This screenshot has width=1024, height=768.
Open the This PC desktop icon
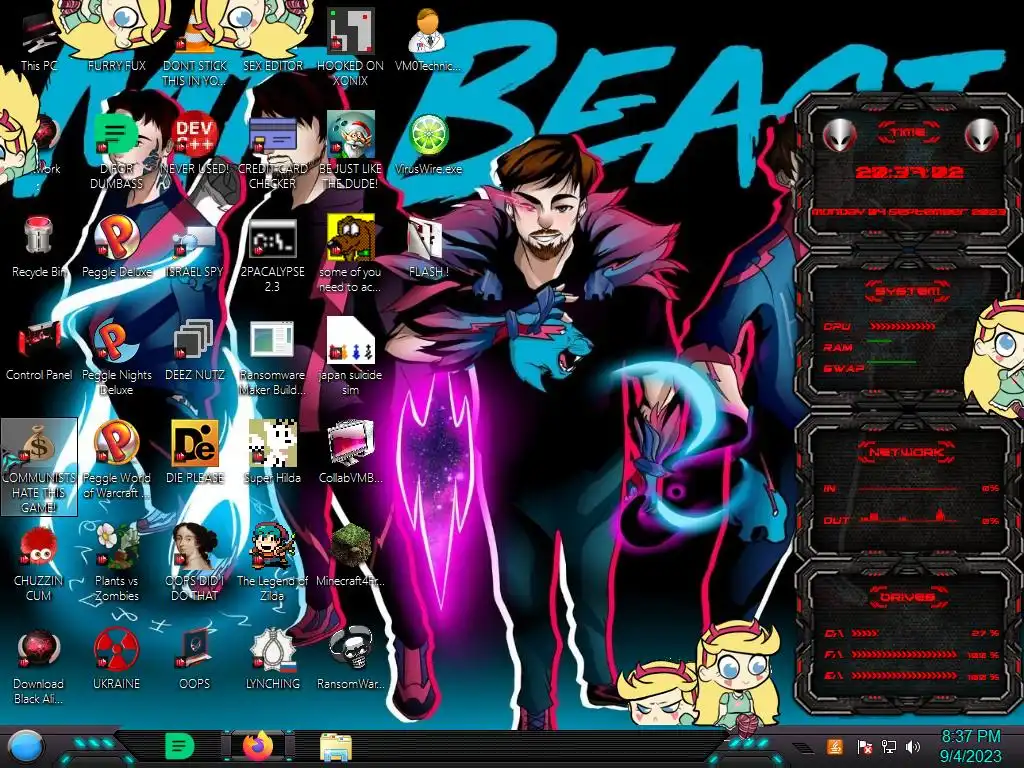pos(39,40)
